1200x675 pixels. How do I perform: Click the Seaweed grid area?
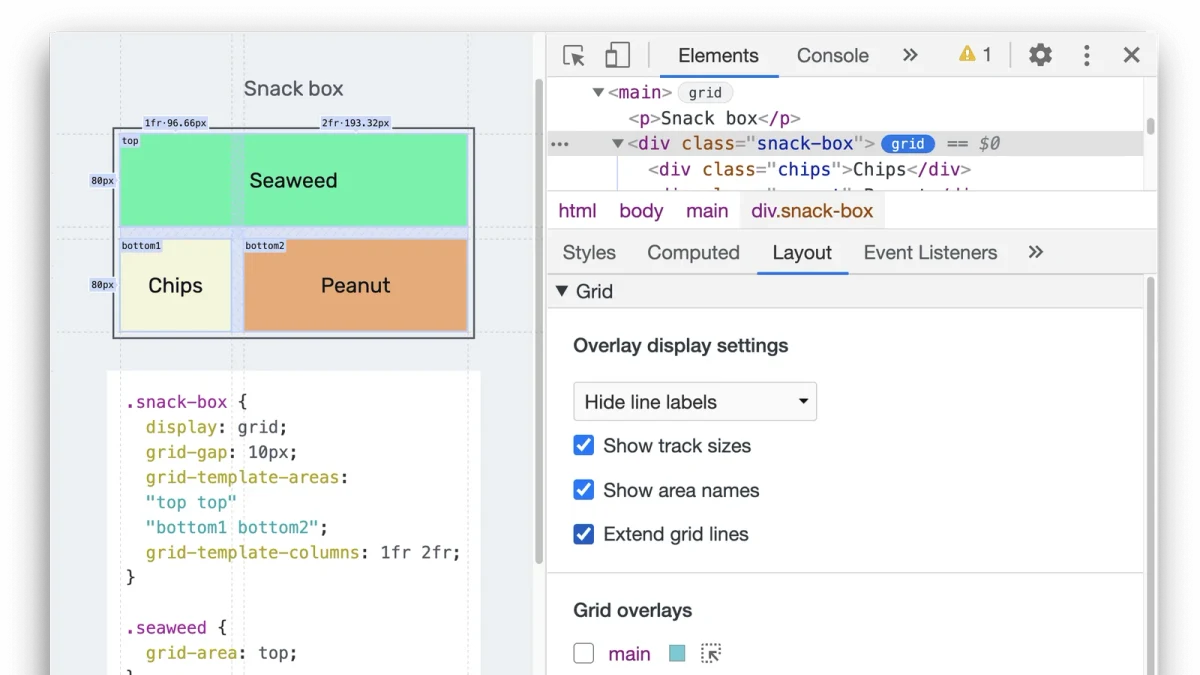(x=293, y=180)
